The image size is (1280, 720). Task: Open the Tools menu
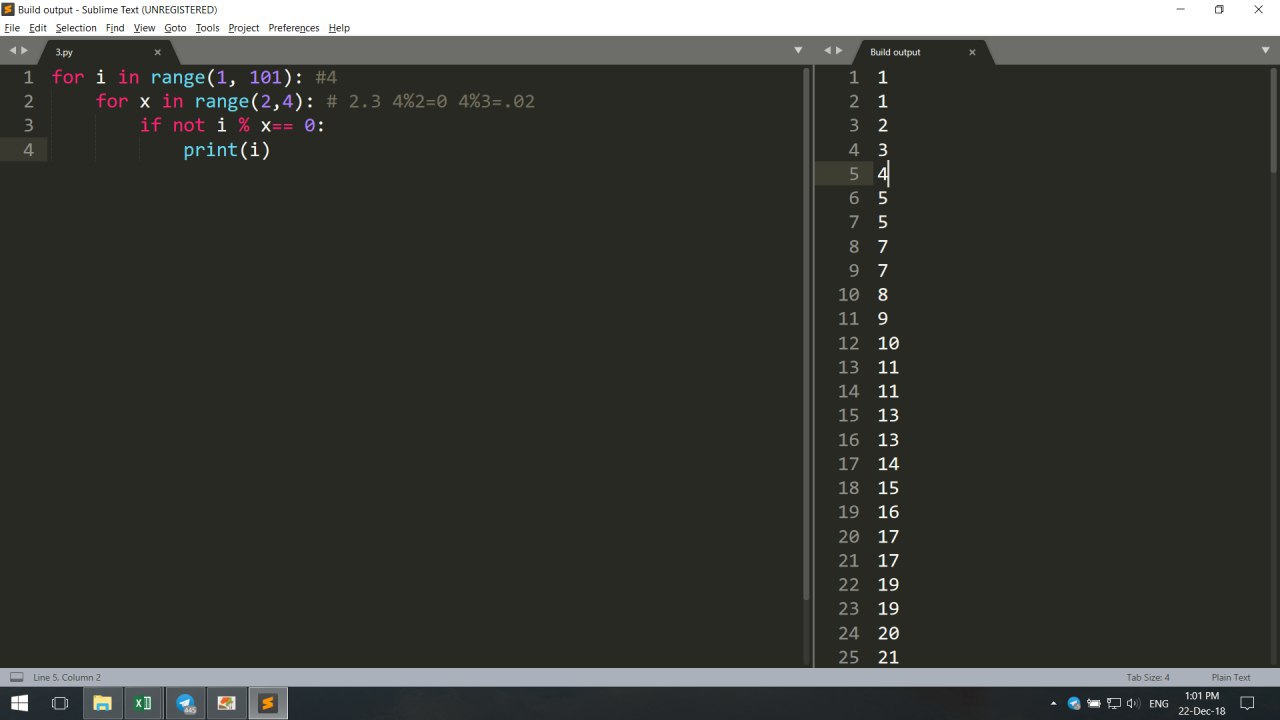pyautogui.click(x=207, y=28)
